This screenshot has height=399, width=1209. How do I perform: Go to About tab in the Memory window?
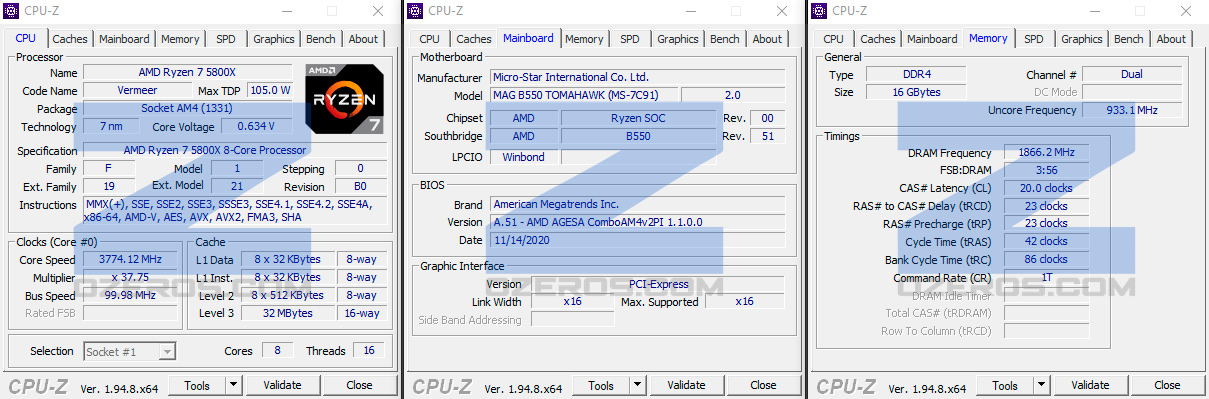pyautogui.click(x=1171, y=39)
